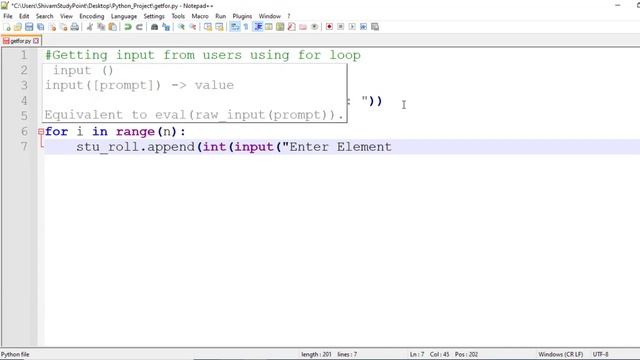640x360 pixels.
Task: Open the File menu
Action: point(8,16)
